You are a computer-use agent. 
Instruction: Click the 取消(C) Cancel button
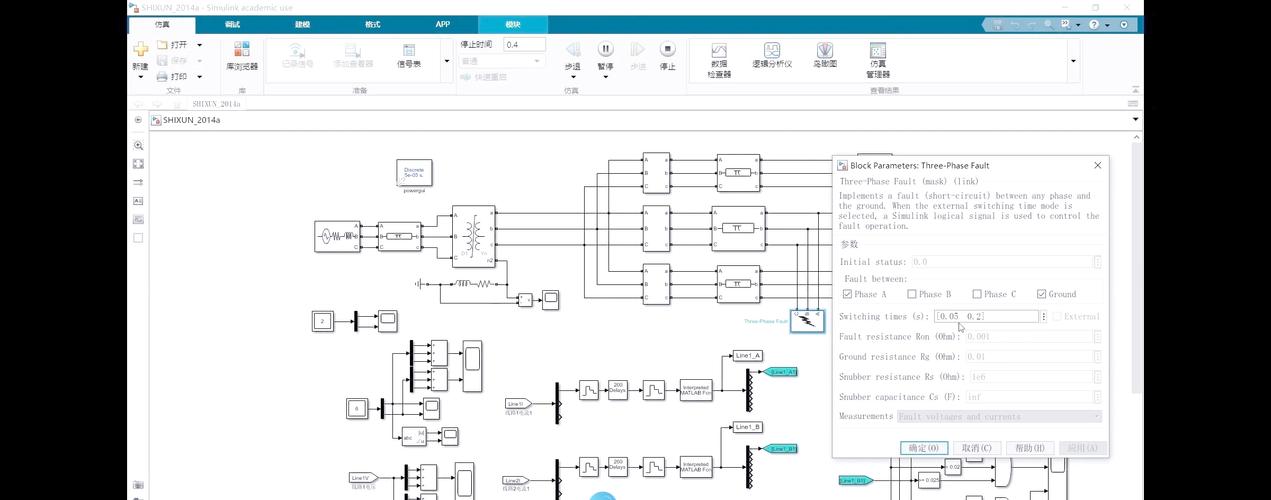(x=976, y=448)
